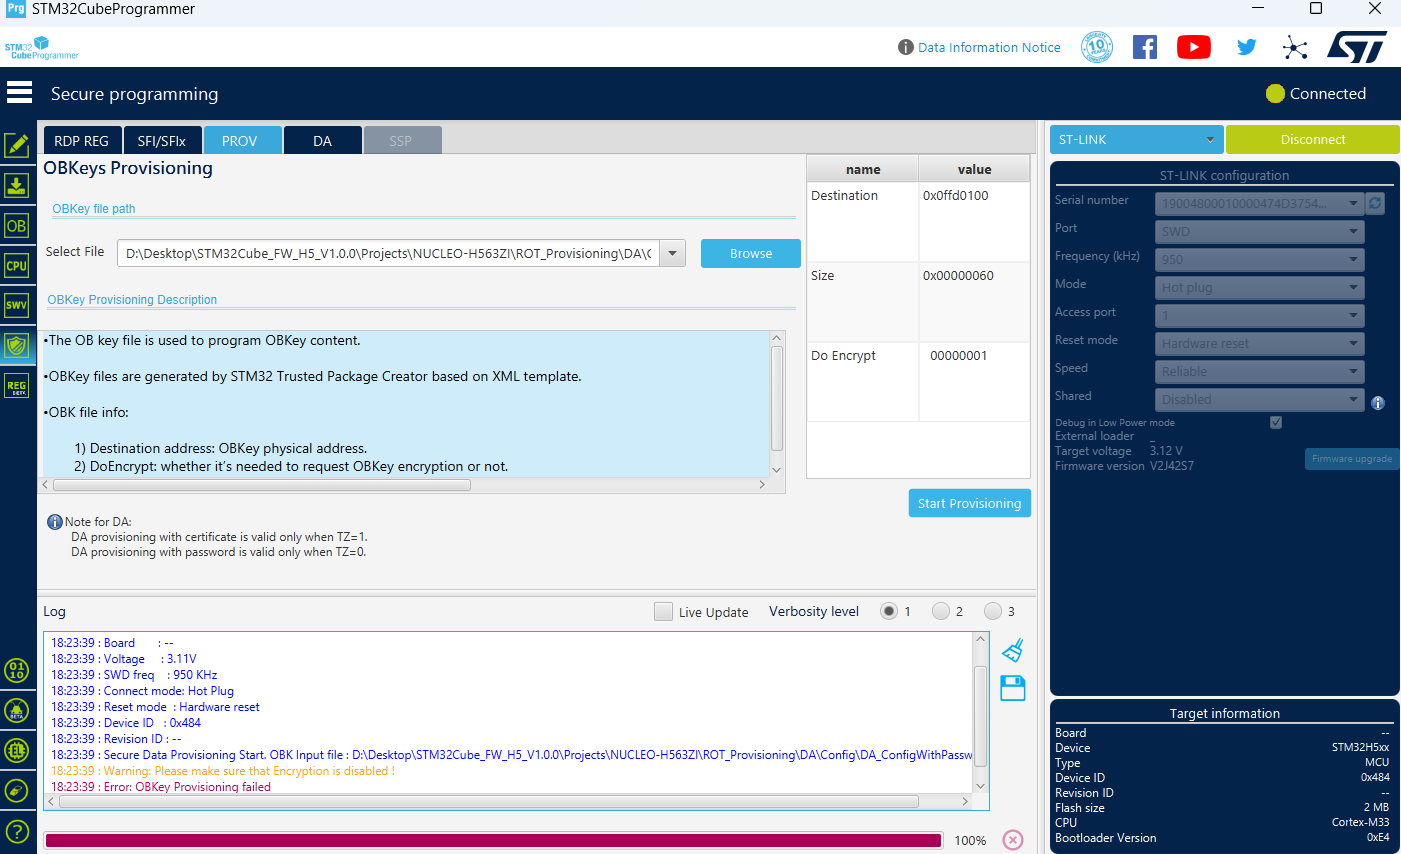Open the OBKey Select File dropdown
The width and height of the screenshot is (1401, 854).
672,253
